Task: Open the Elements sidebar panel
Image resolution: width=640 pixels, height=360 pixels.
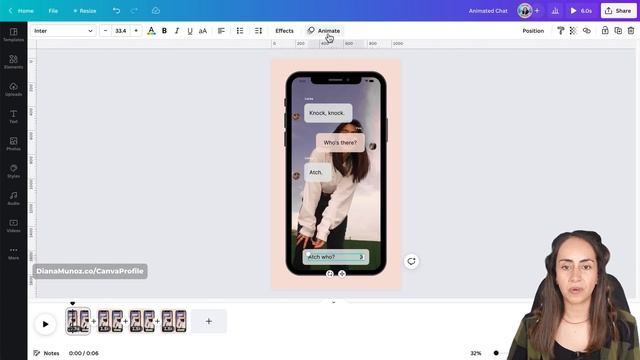Action: click(x=13, y=62)
